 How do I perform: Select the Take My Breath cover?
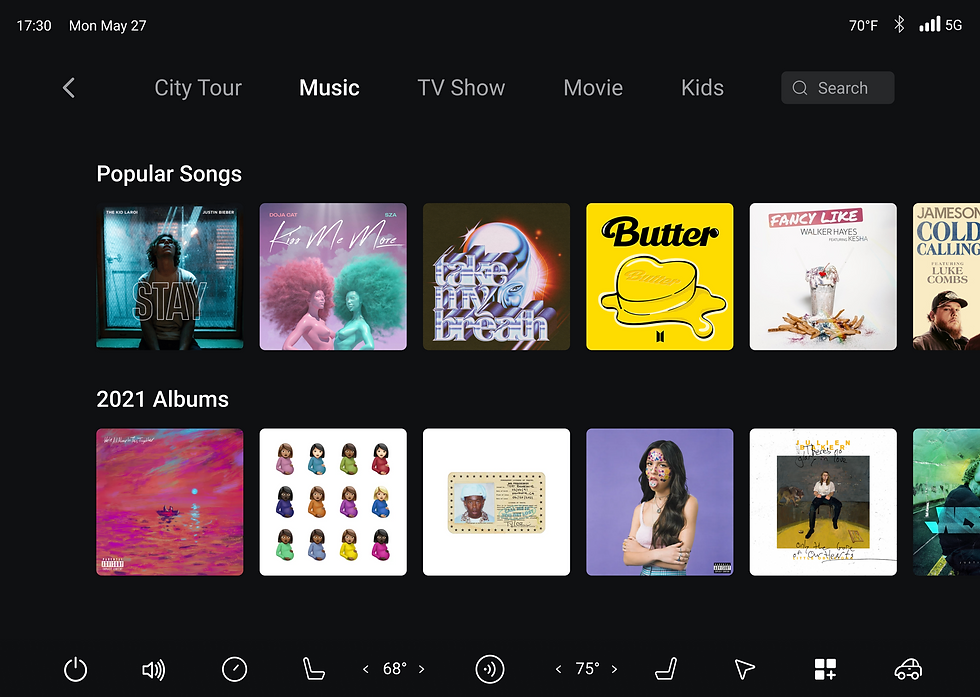coord(496,276)
